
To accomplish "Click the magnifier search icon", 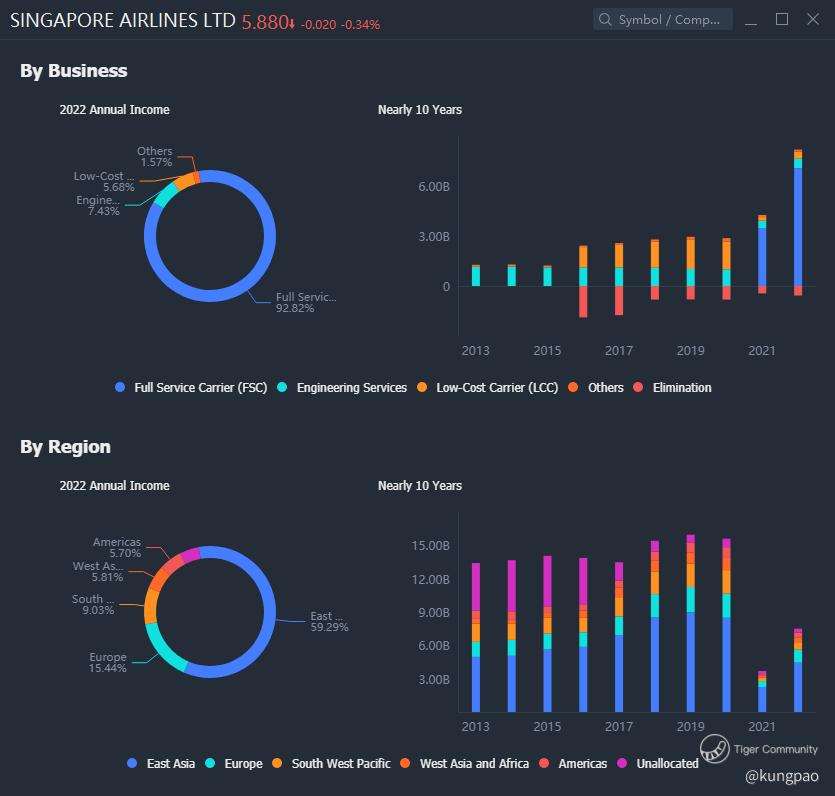I will (x=605, y=20).
